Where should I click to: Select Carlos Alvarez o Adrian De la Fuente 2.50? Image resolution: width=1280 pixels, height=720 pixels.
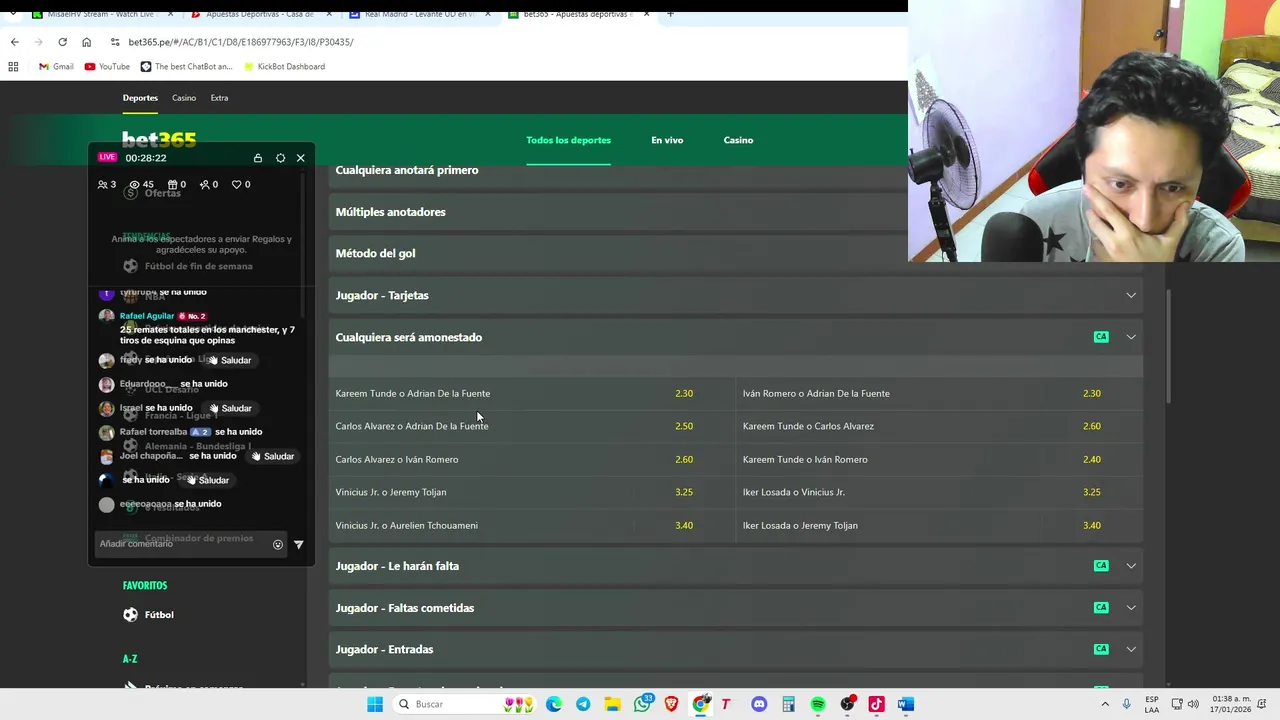[532, 426]
